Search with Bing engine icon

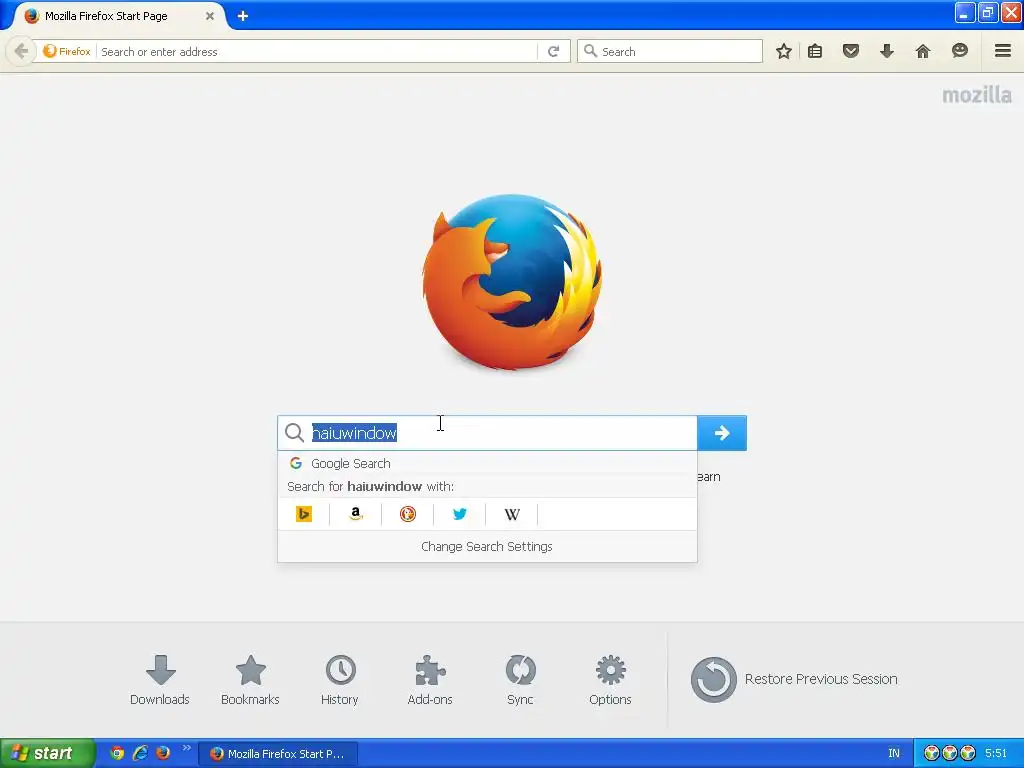click(304, 514)
